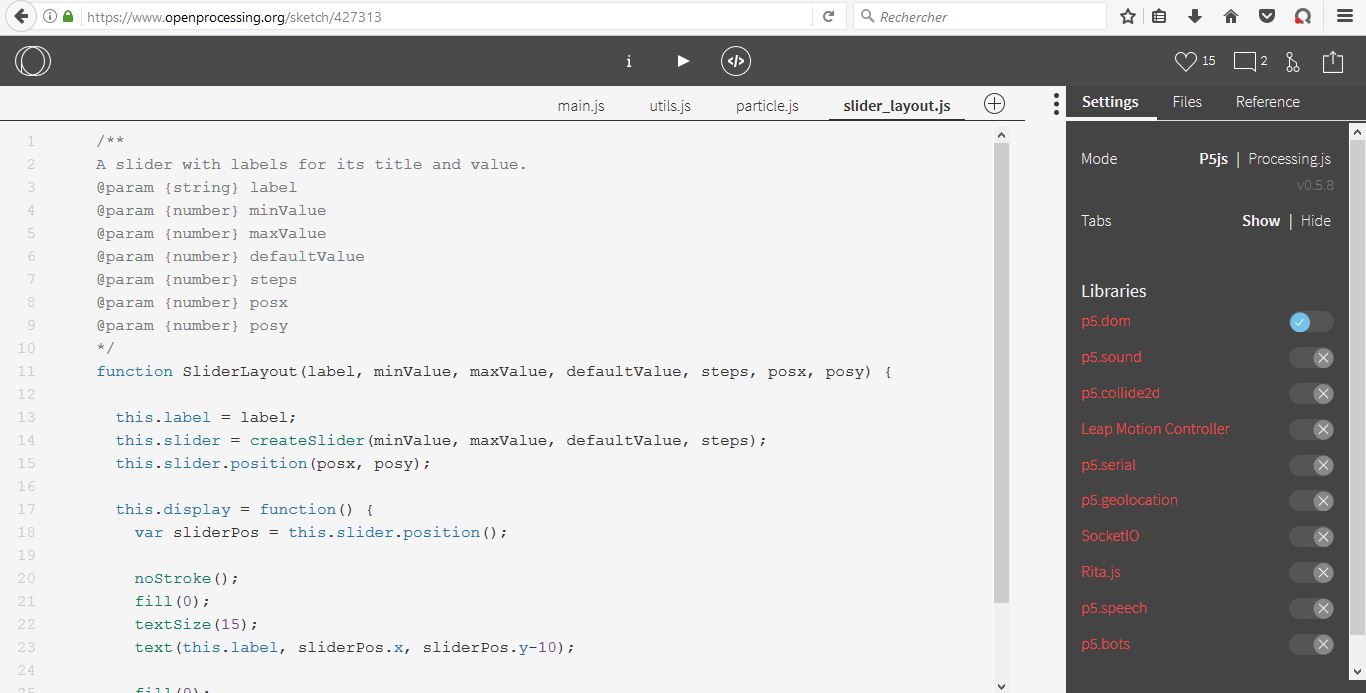
Task: Enable the p5.serial library toggle
Action: (1311, 466)
